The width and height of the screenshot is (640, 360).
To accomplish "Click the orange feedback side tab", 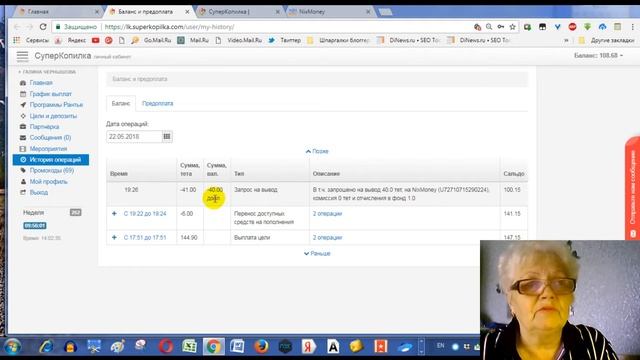I will [x=633, y=188].
